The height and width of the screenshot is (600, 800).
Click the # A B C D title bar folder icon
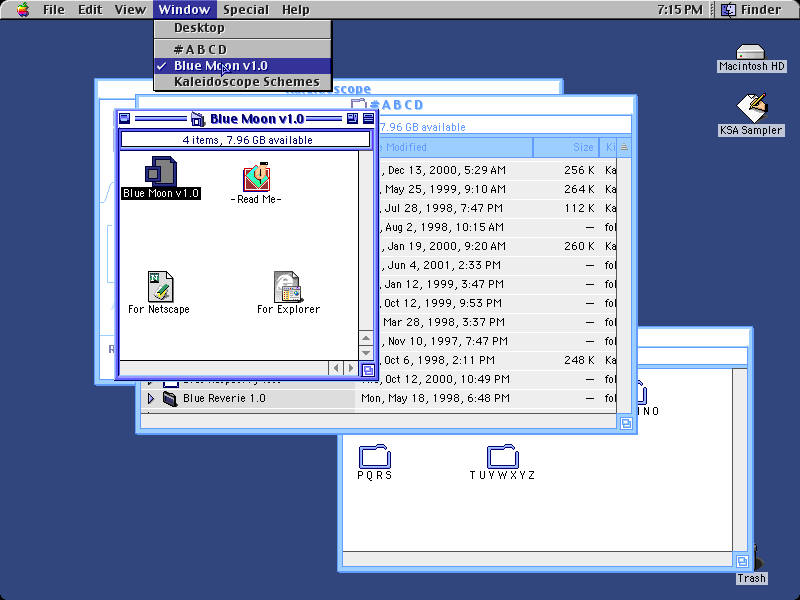click(359, 105)
